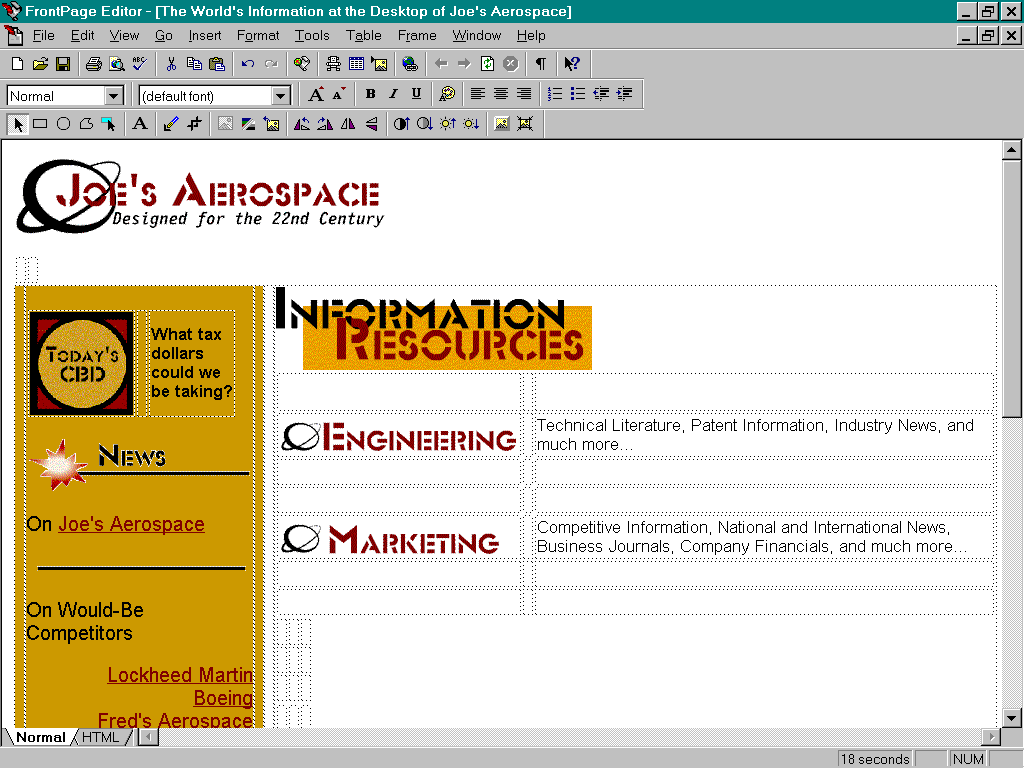Screen dimensions: 1024x768
Task: Switch to the HTML view tab
Action: (x=101, y=737)
